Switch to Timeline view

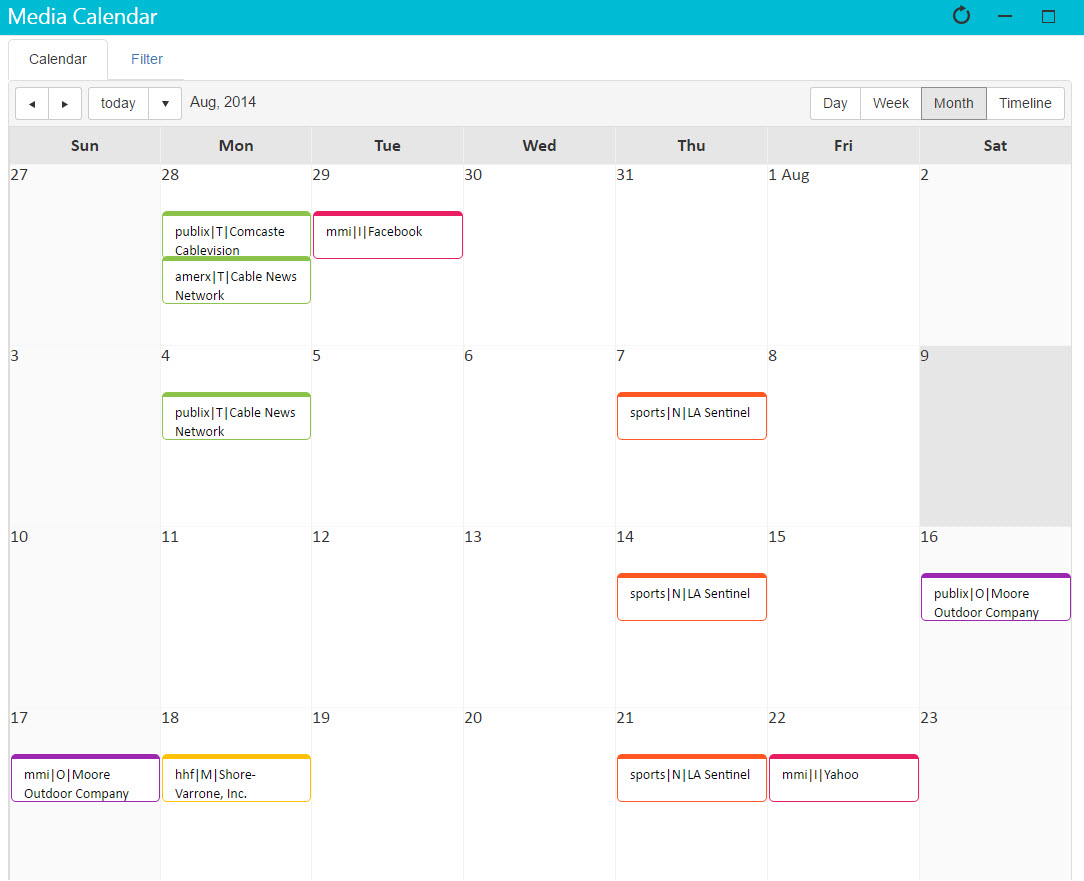(1025, 104)
